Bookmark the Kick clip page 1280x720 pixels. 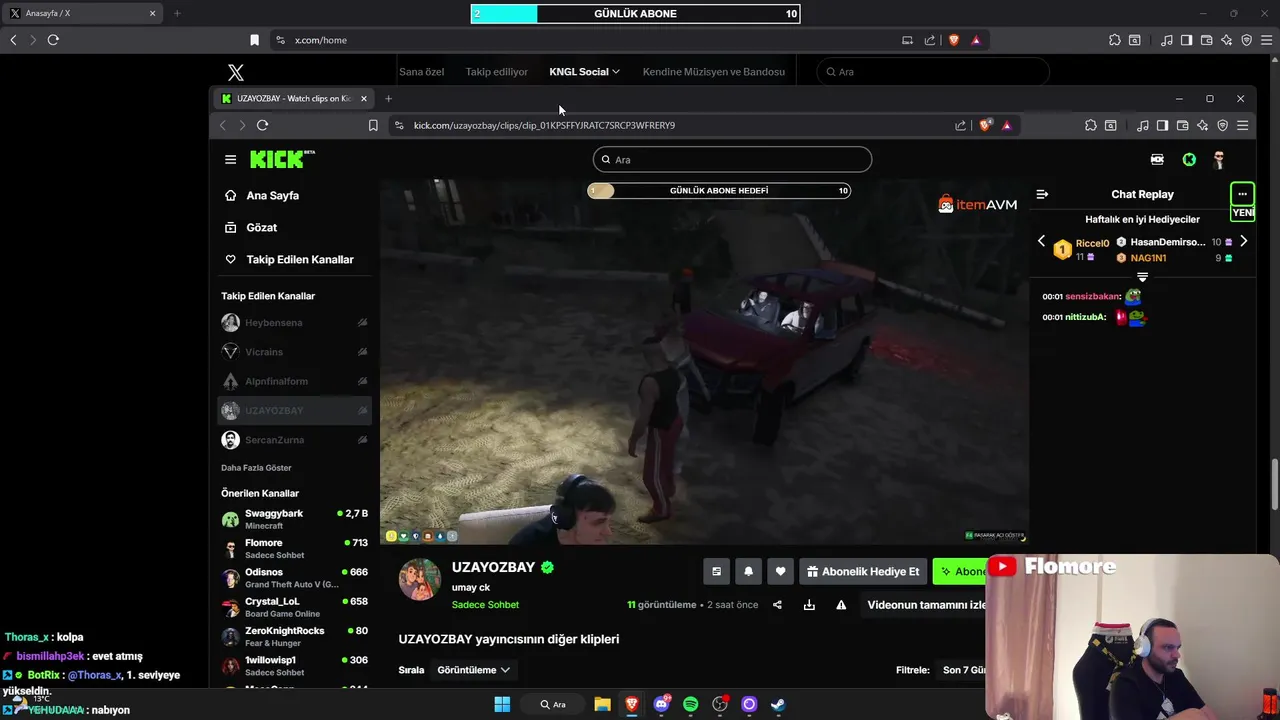coord(373,125)
